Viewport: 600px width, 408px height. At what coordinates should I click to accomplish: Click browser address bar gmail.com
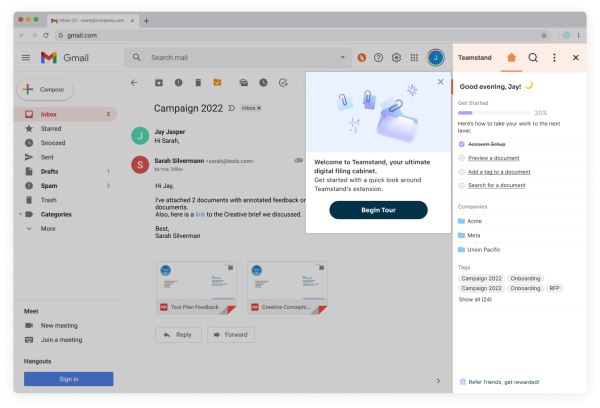[302, 35]
